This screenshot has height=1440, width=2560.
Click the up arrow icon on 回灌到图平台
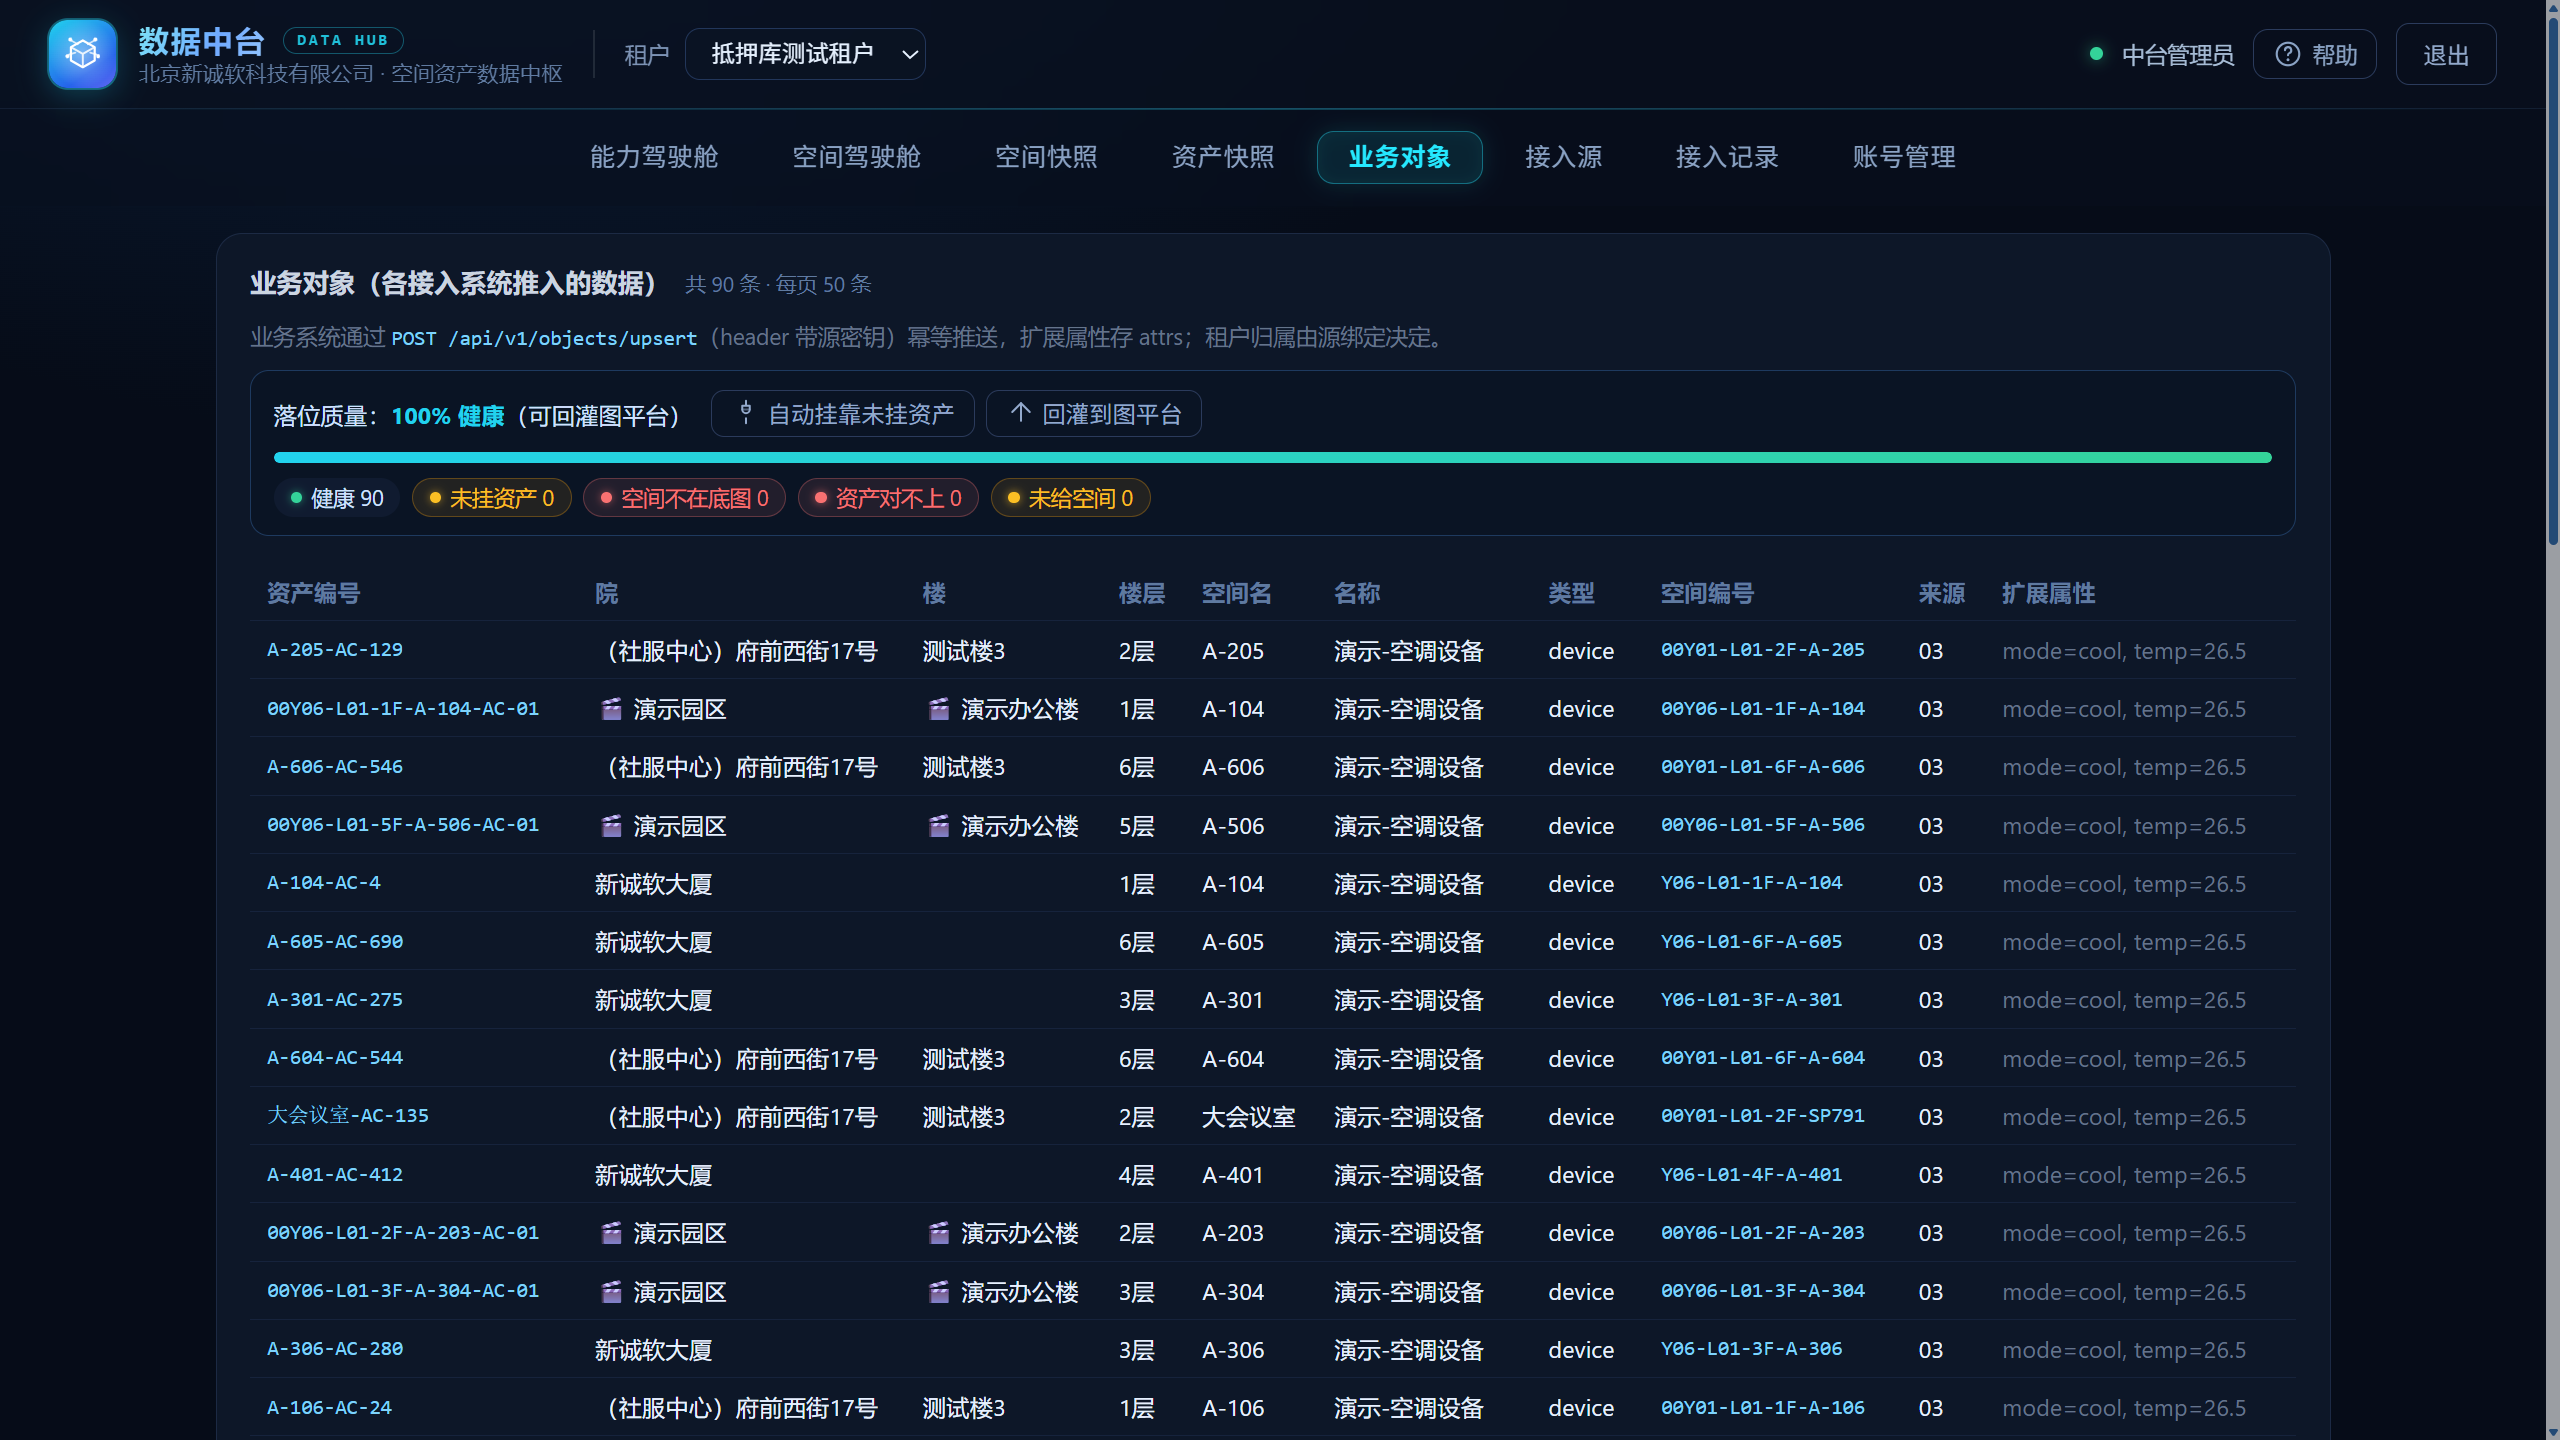[1020, 413]
